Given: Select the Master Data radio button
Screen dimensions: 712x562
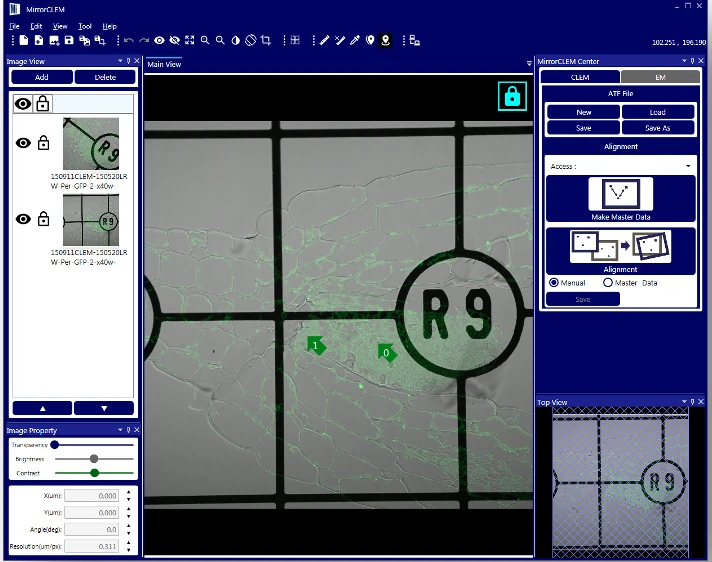Looking at the screenshot, I should click(608, 282).
